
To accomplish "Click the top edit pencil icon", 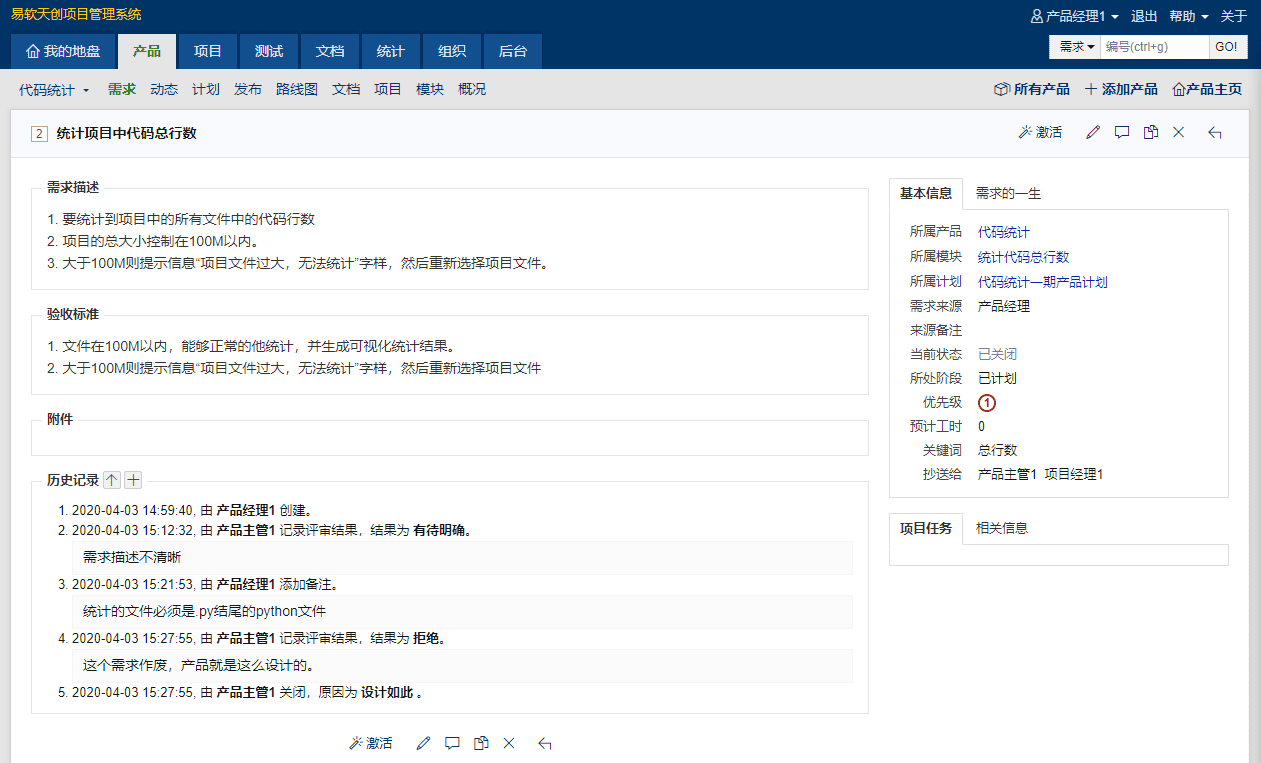I will 1093,132.
